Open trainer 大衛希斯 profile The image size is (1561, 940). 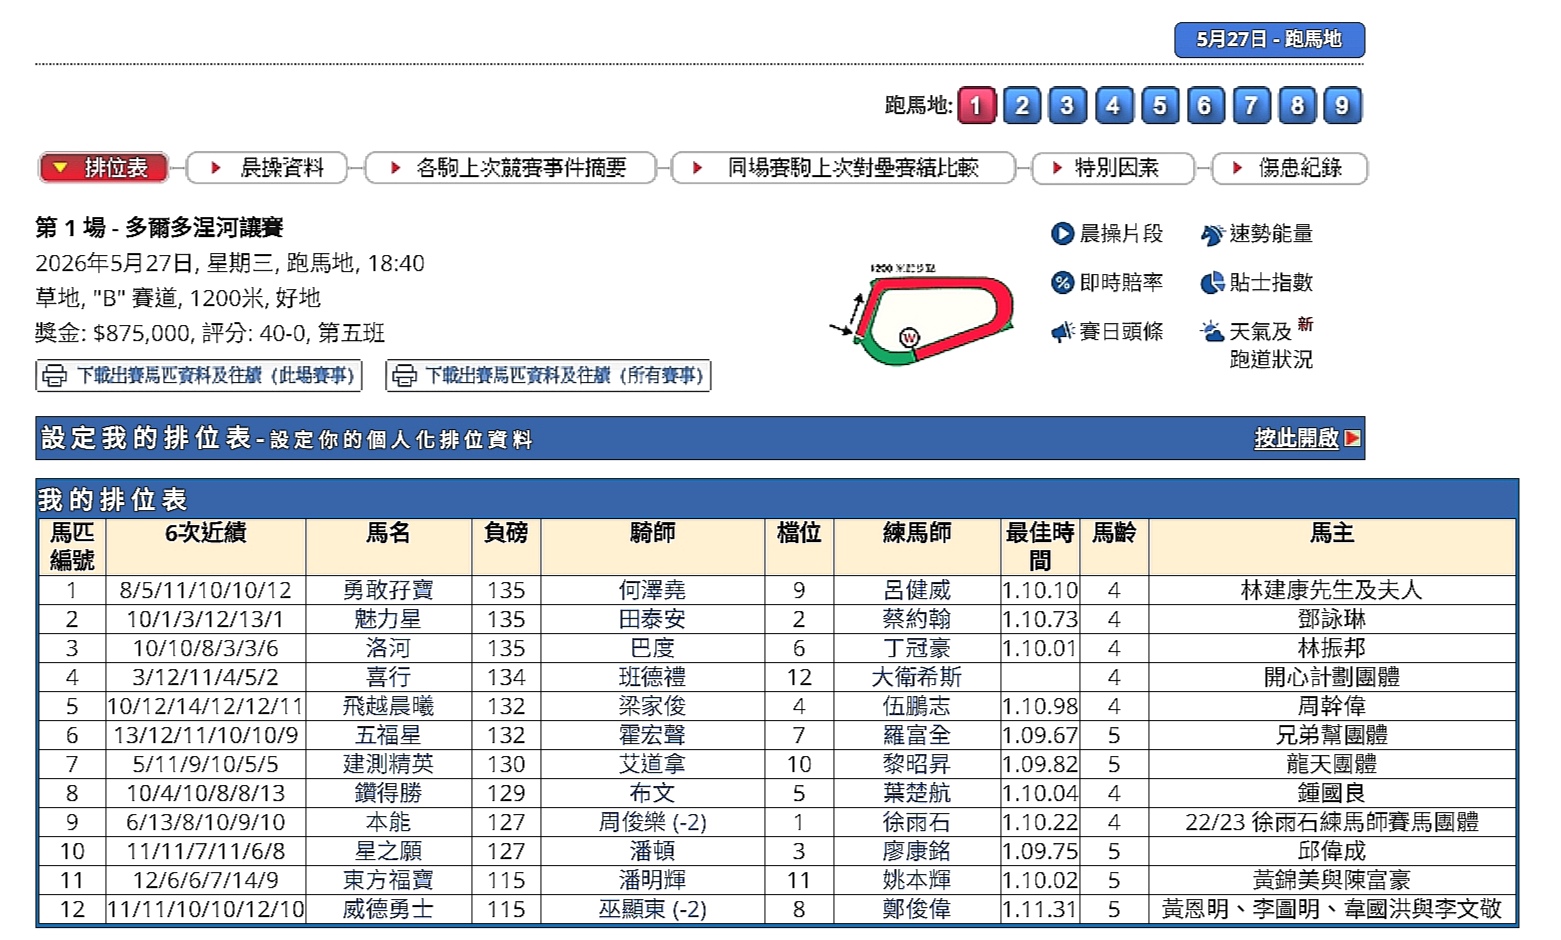917,677
